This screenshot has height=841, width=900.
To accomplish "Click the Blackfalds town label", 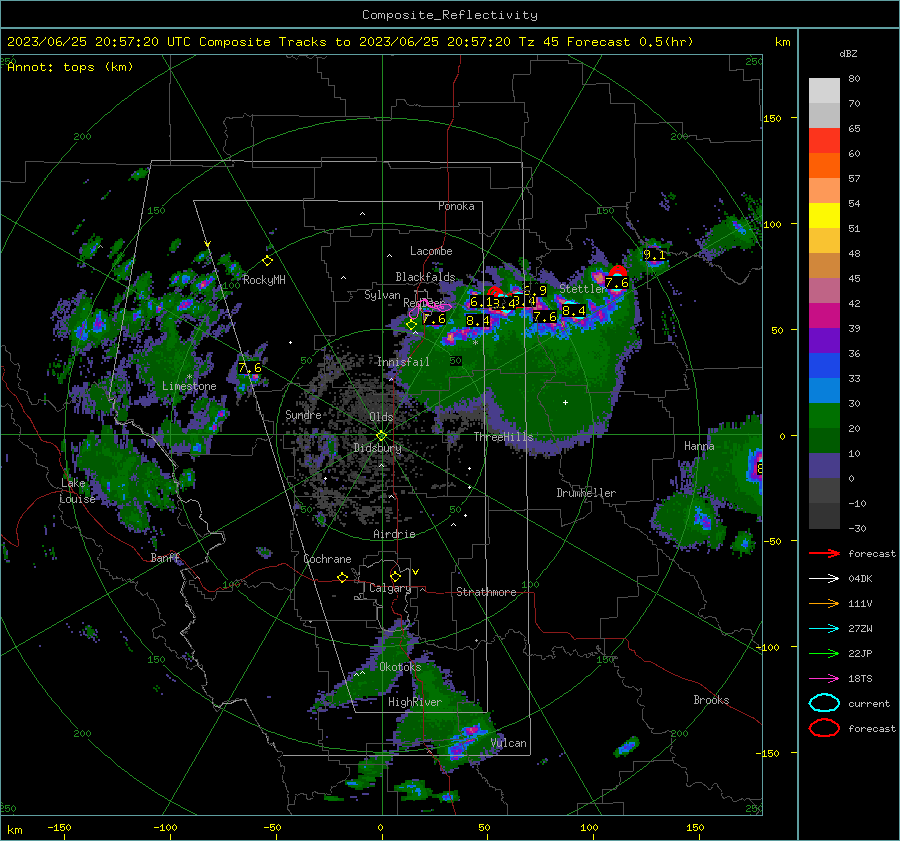I will (425, 277).
